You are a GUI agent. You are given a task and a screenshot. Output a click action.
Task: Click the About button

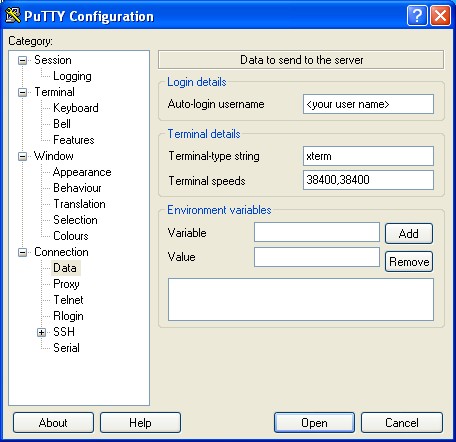point(53,423)
